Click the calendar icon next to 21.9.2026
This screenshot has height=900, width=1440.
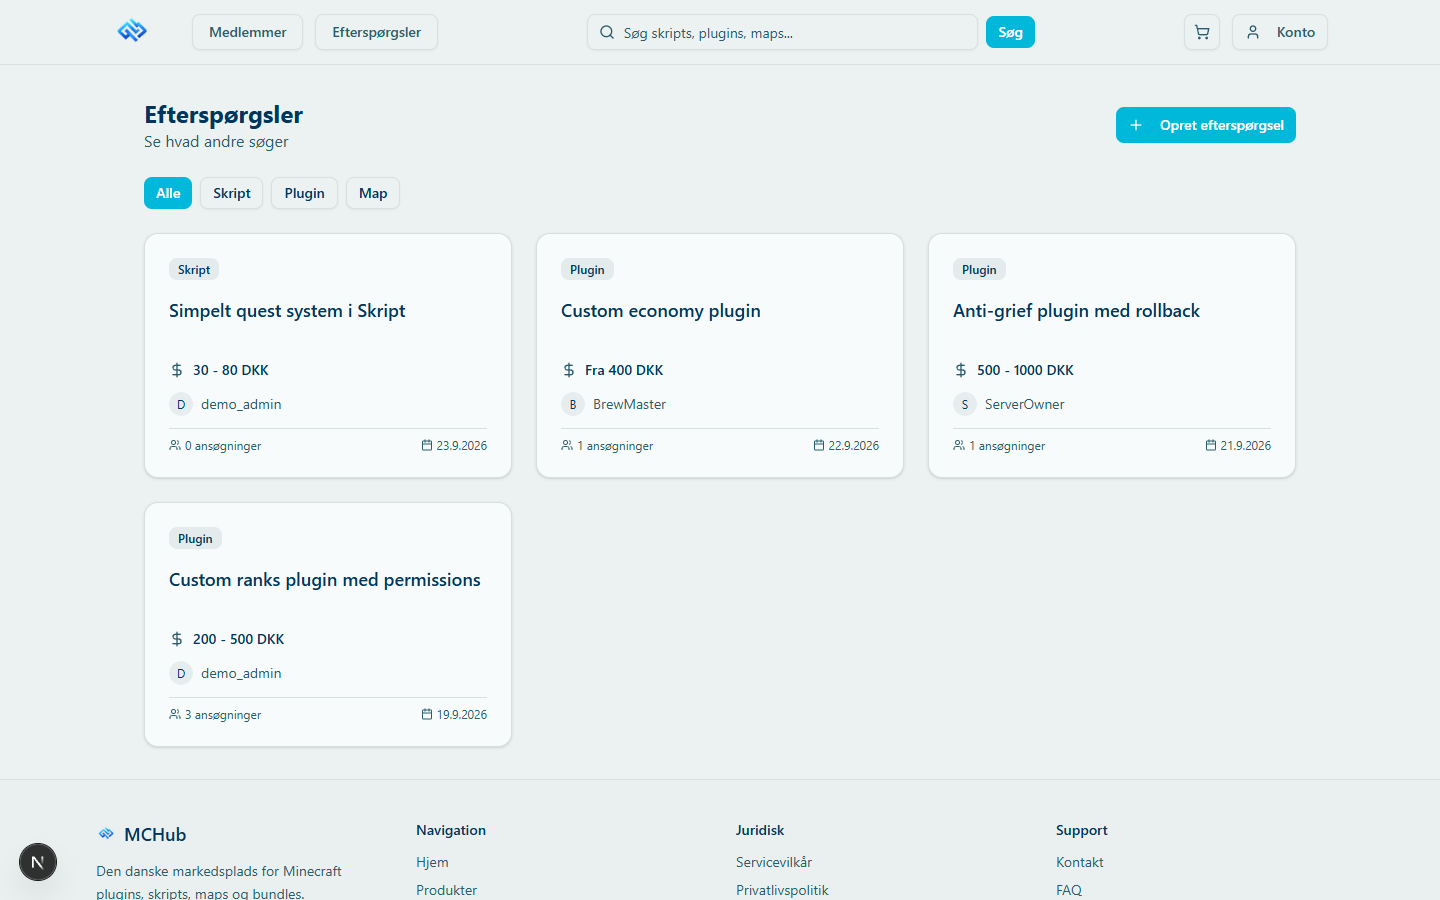coord(1211,445)
